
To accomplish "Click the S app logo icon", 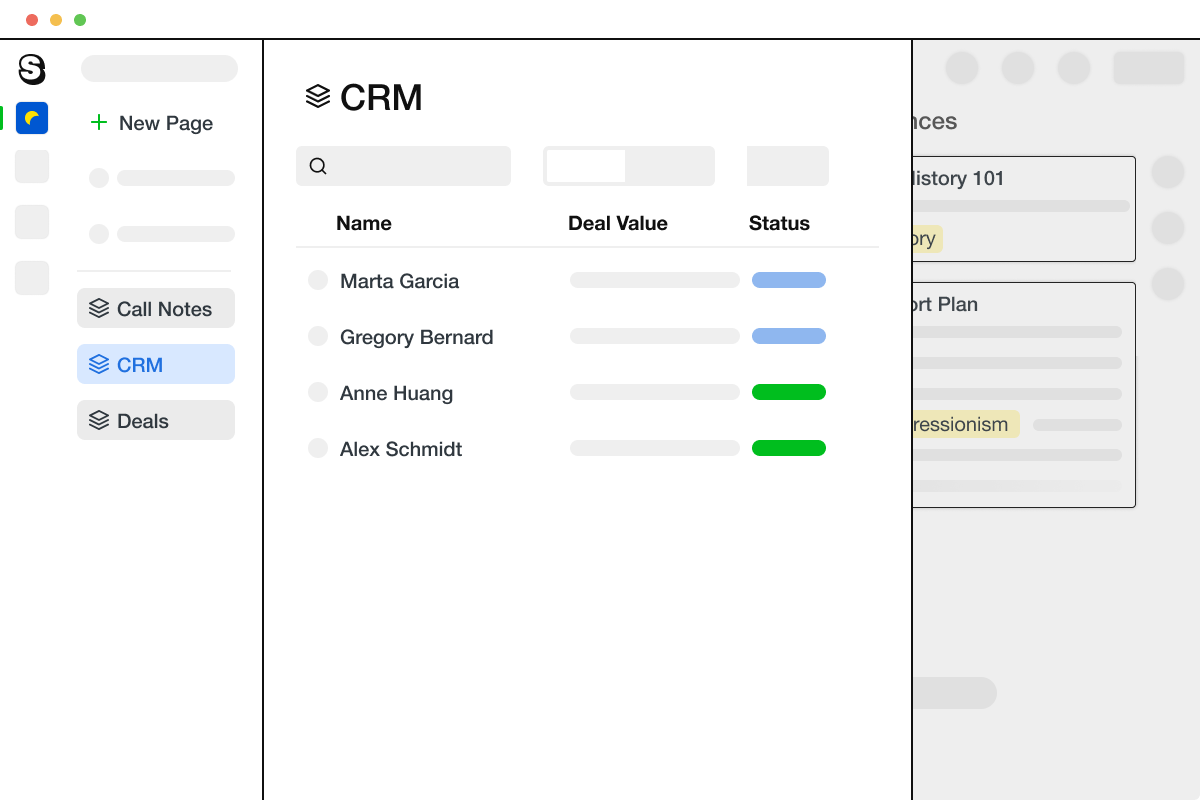I will tap(32, 69).
